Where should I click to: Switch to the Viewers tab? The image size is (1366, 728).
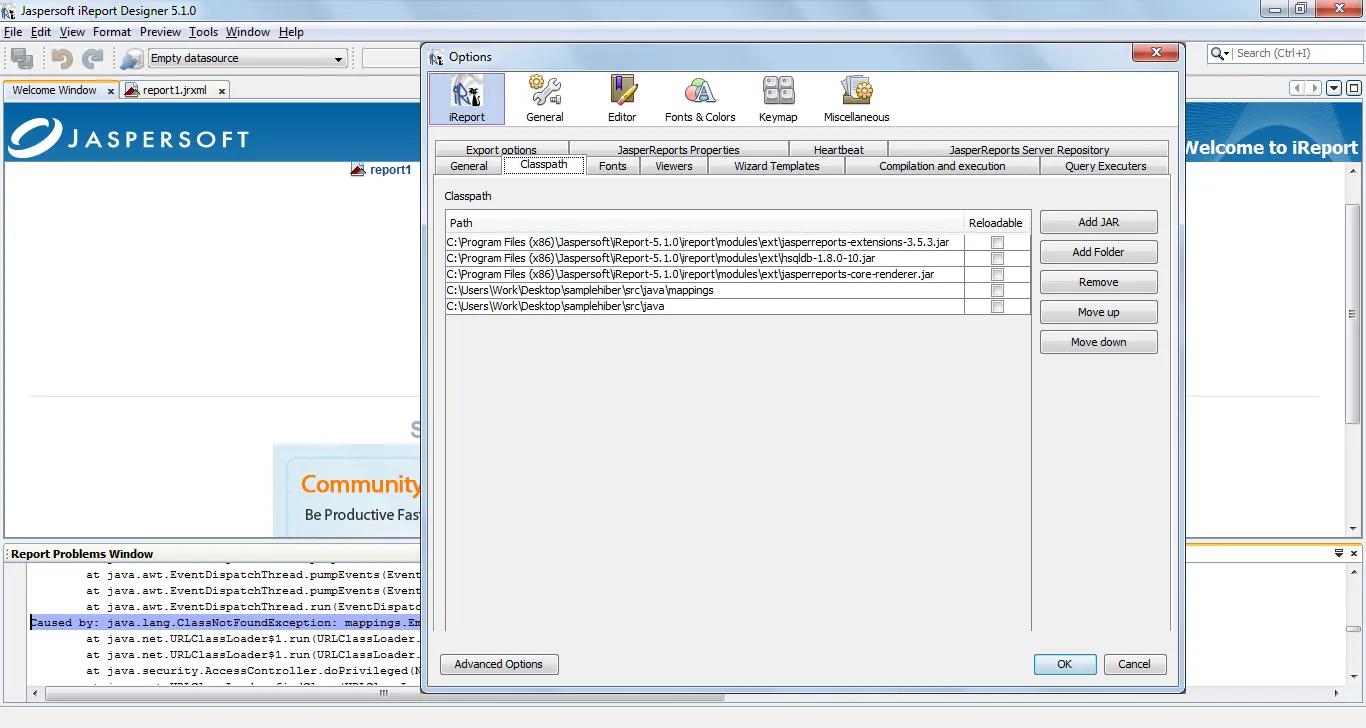(674, 166)
